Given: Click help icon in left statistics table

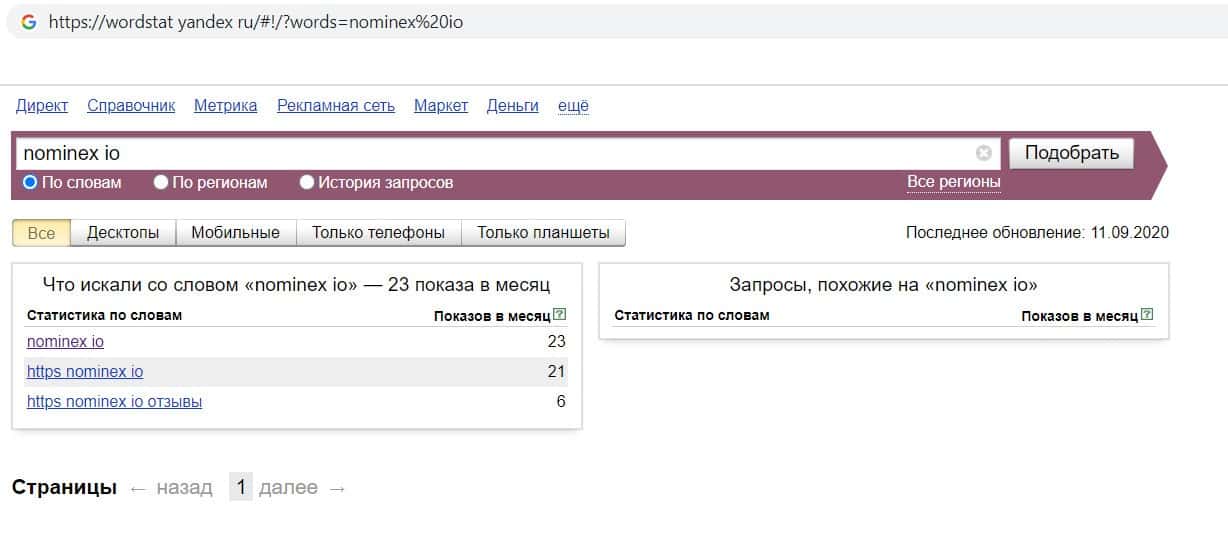Looking at the screenshot, I should (x=559, y=315).
